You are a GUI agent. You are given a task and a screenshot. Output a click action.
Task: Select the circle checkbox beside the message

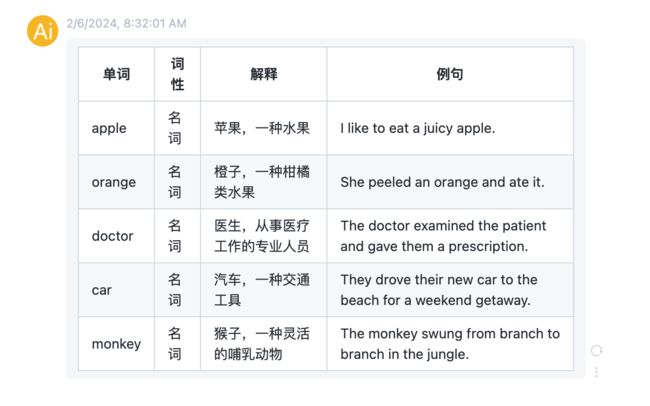596,350
